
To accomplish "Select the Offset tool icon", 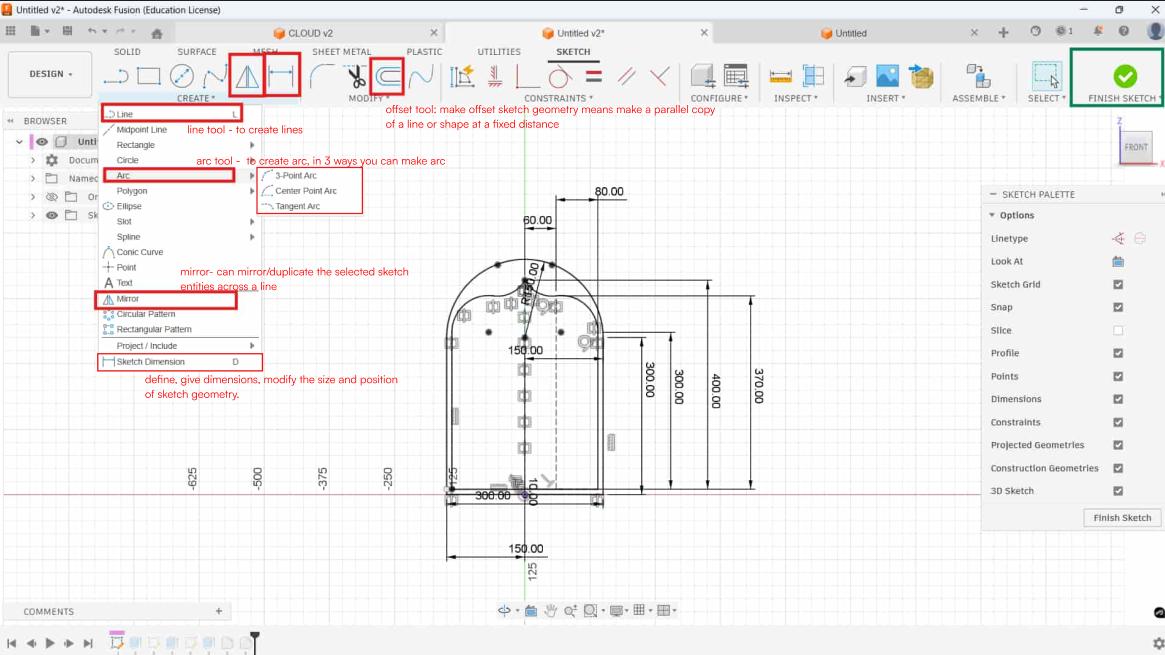I will pyautogui.click(x=388, y=76).
